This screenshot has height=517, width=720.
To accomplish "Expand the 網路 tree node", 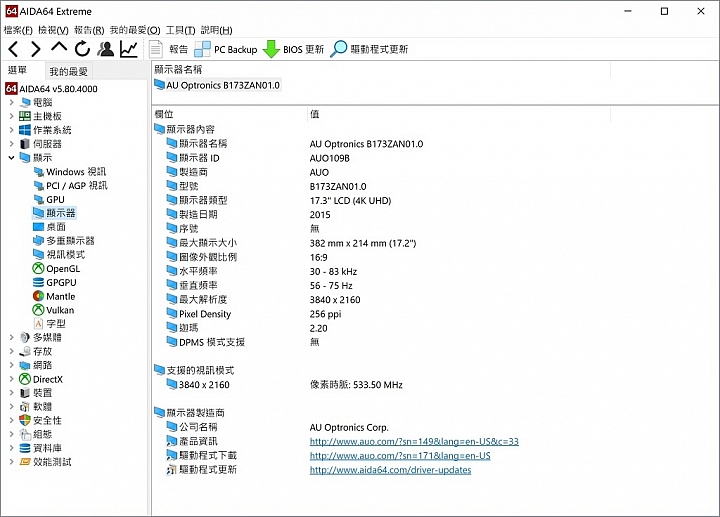I will point(11,365).
